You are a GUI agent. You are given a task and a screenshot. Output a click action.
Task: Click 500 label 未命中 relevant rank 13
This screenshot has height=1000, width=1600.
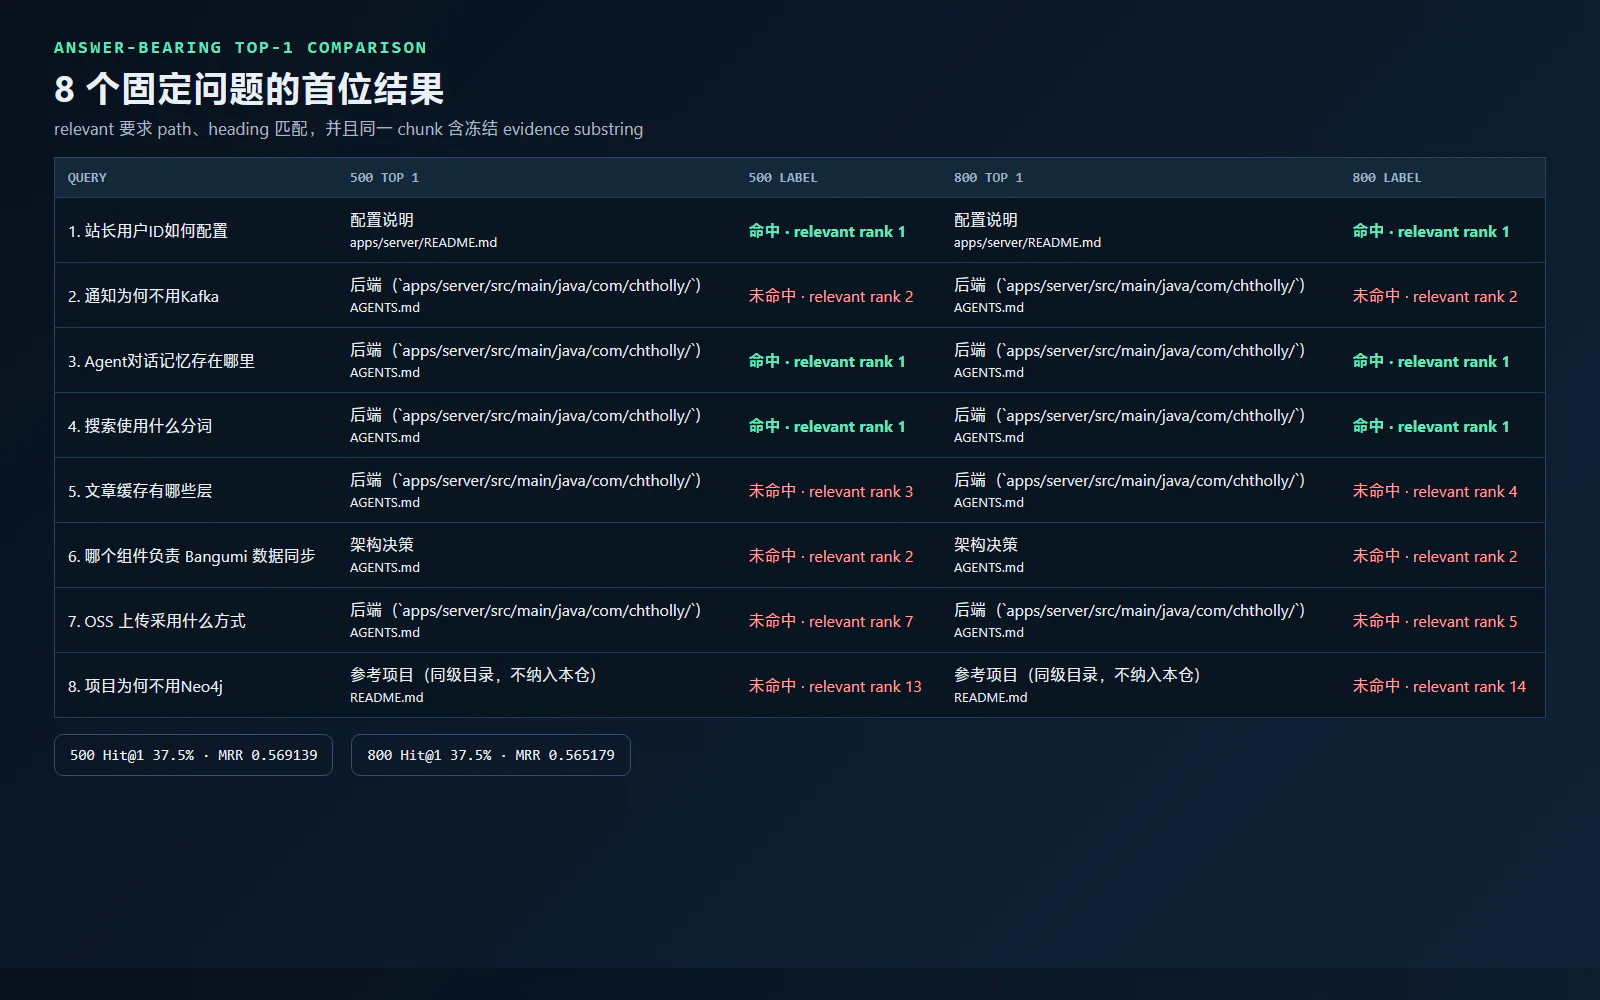(835, 686)
